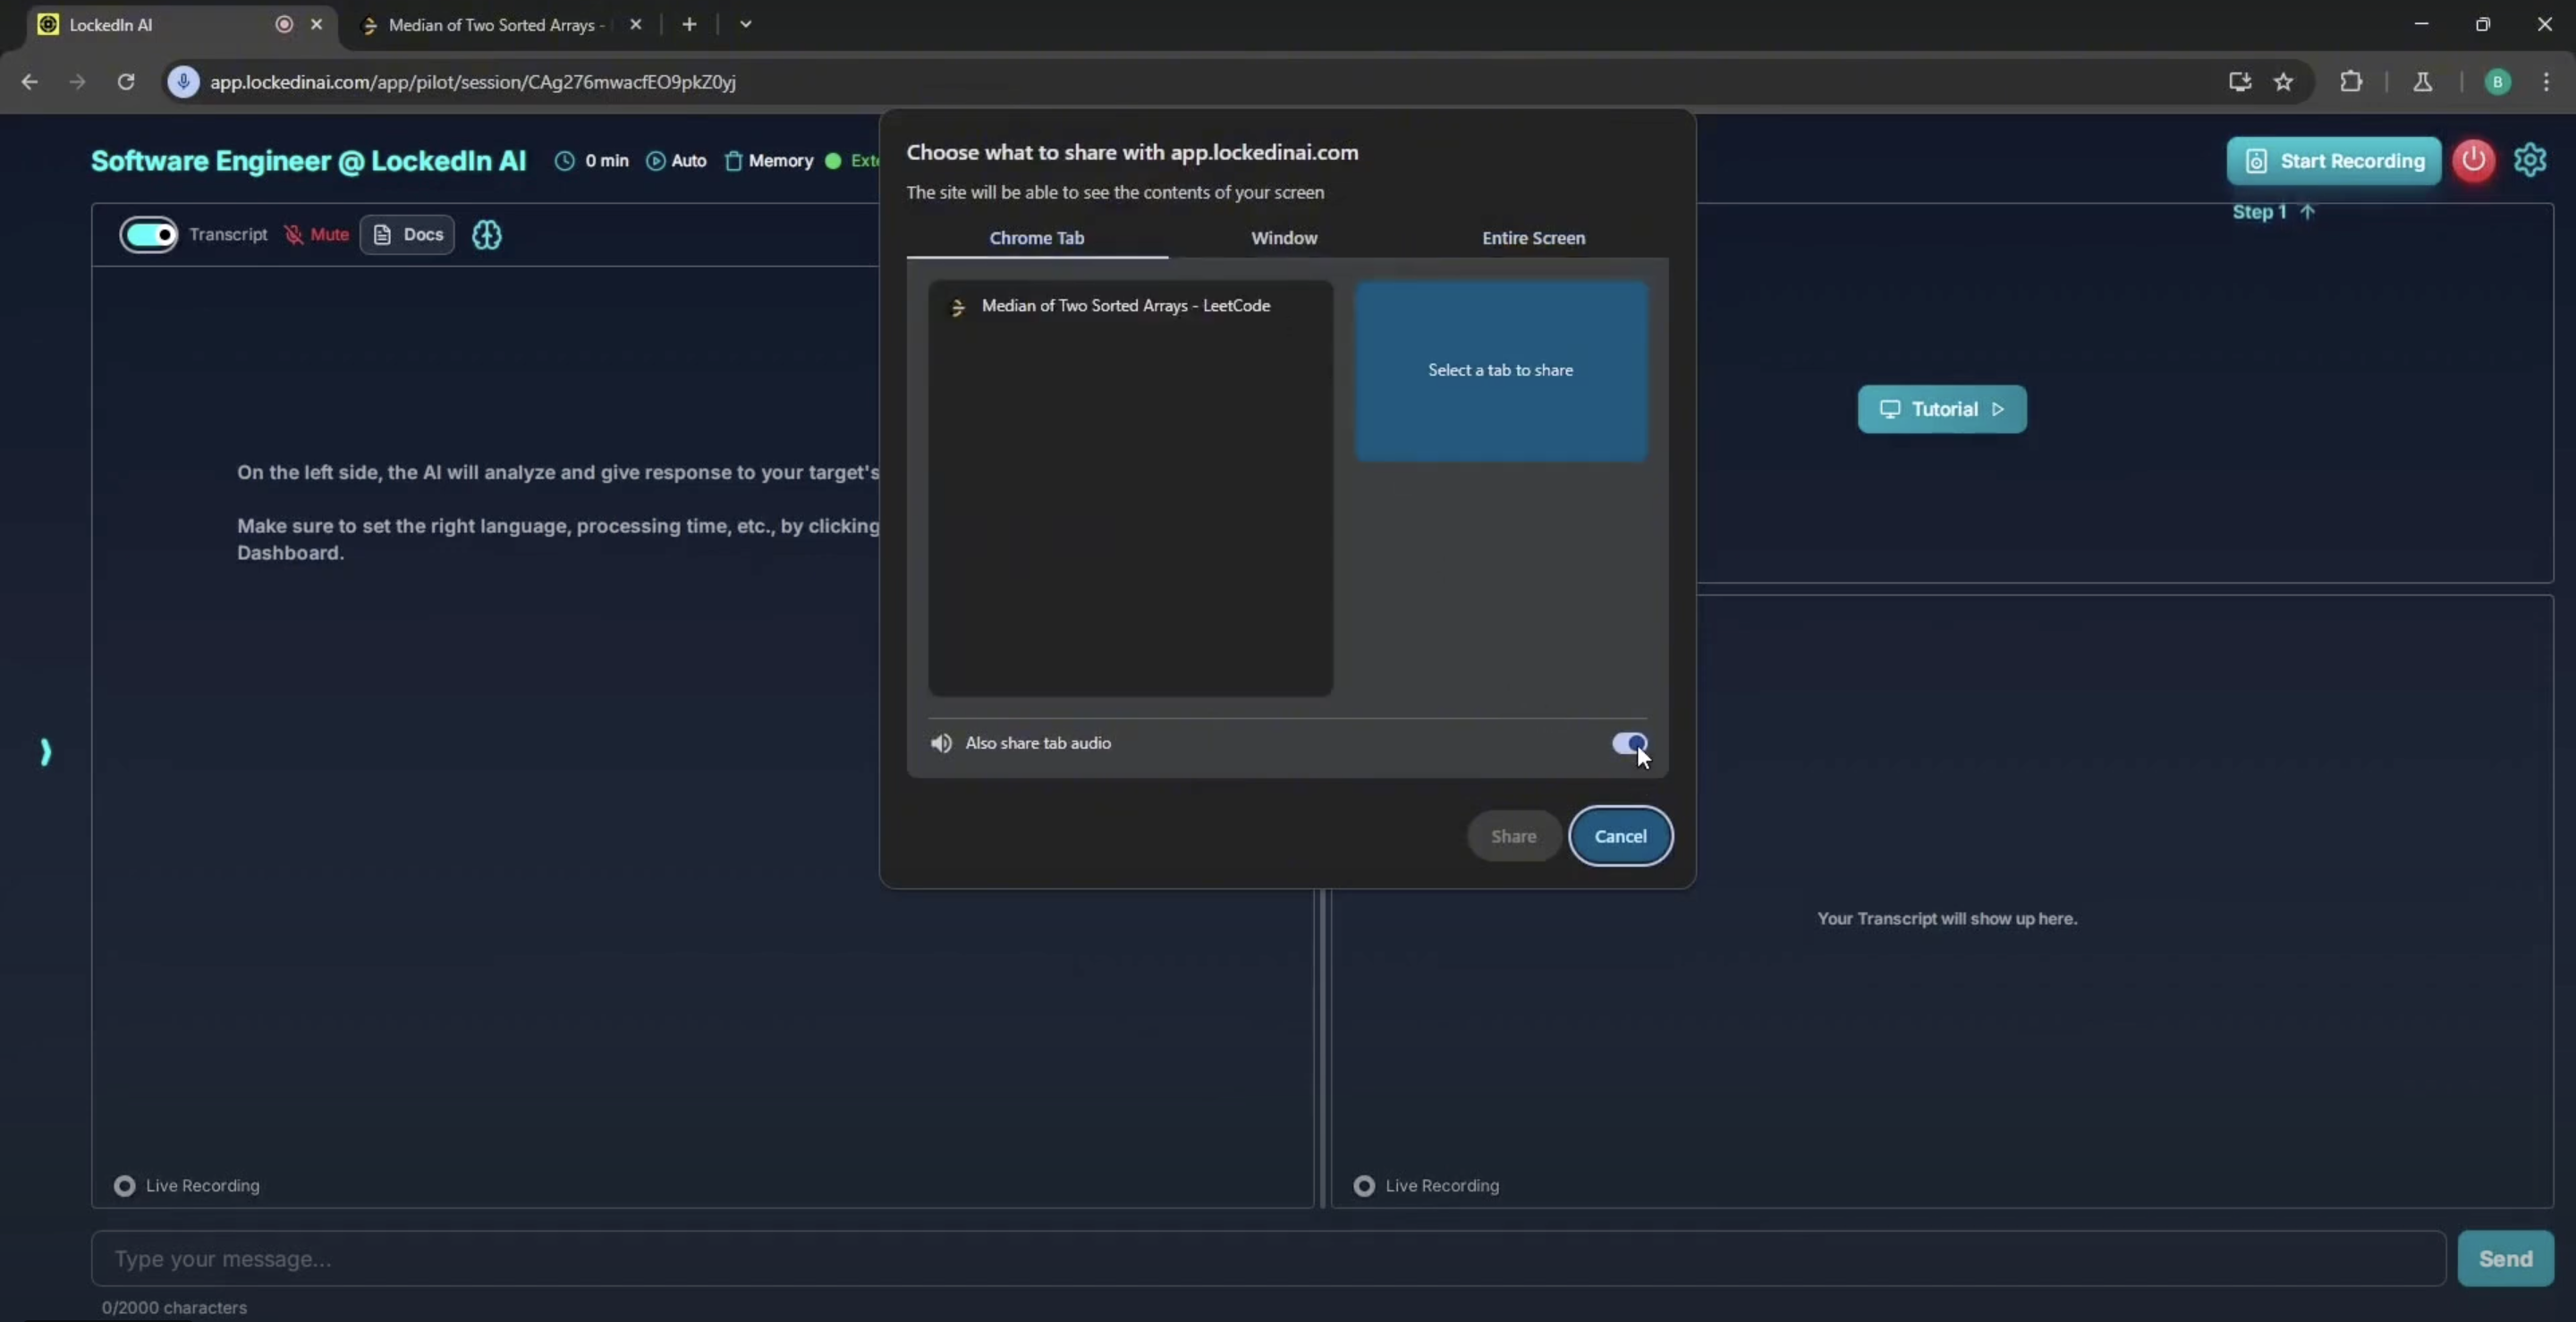The height and width of the screenshot is (1322, 2576).
Task: Open the settings gear icon
Action: coord(2529,160)
